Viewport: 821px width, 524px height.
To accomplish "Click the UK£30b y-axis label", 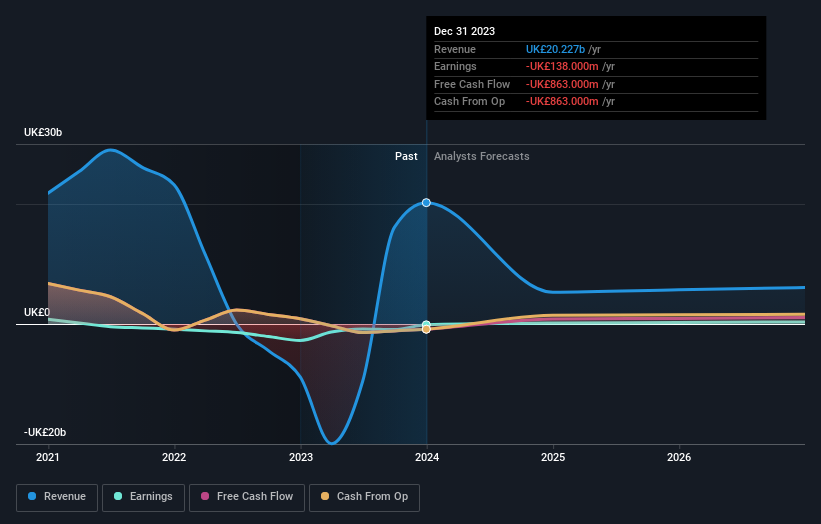I will [43, 132].
